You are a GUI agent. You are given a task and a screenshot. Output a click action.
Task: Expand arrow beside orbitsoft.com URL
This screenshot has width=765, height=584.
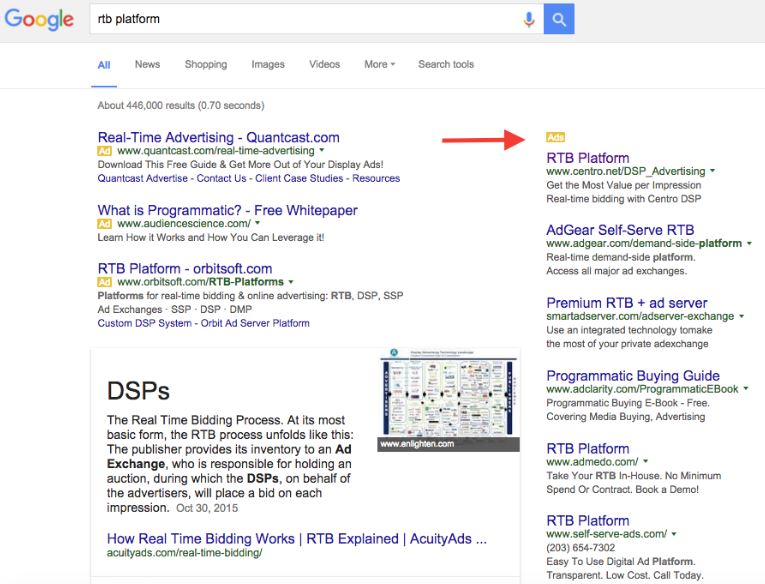(x=291, y=282)
